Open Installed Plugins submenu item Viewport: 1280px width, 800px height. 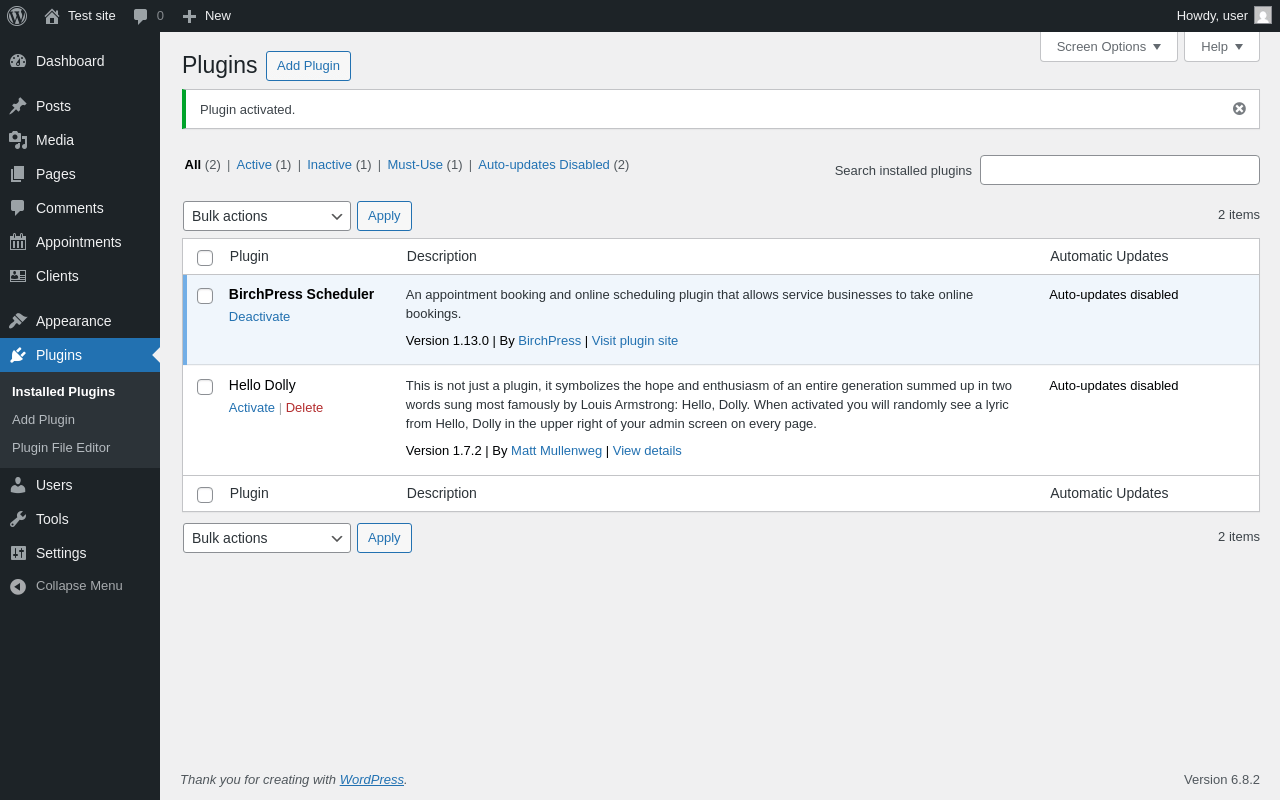63,392
